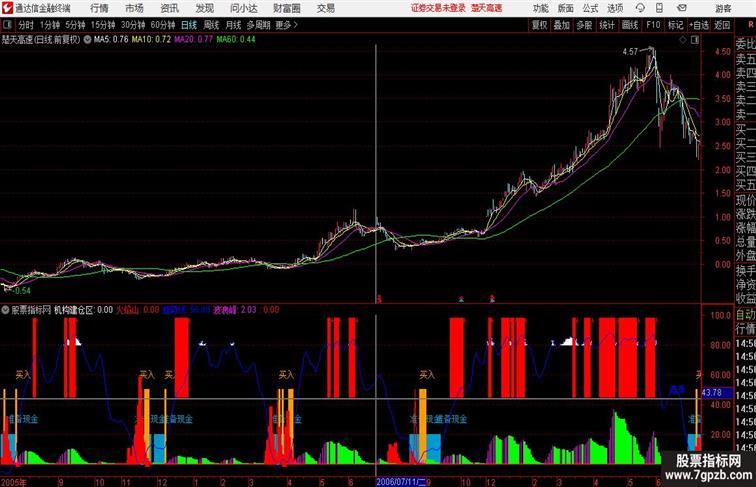Open the 功能 menu

coord(540,8)
